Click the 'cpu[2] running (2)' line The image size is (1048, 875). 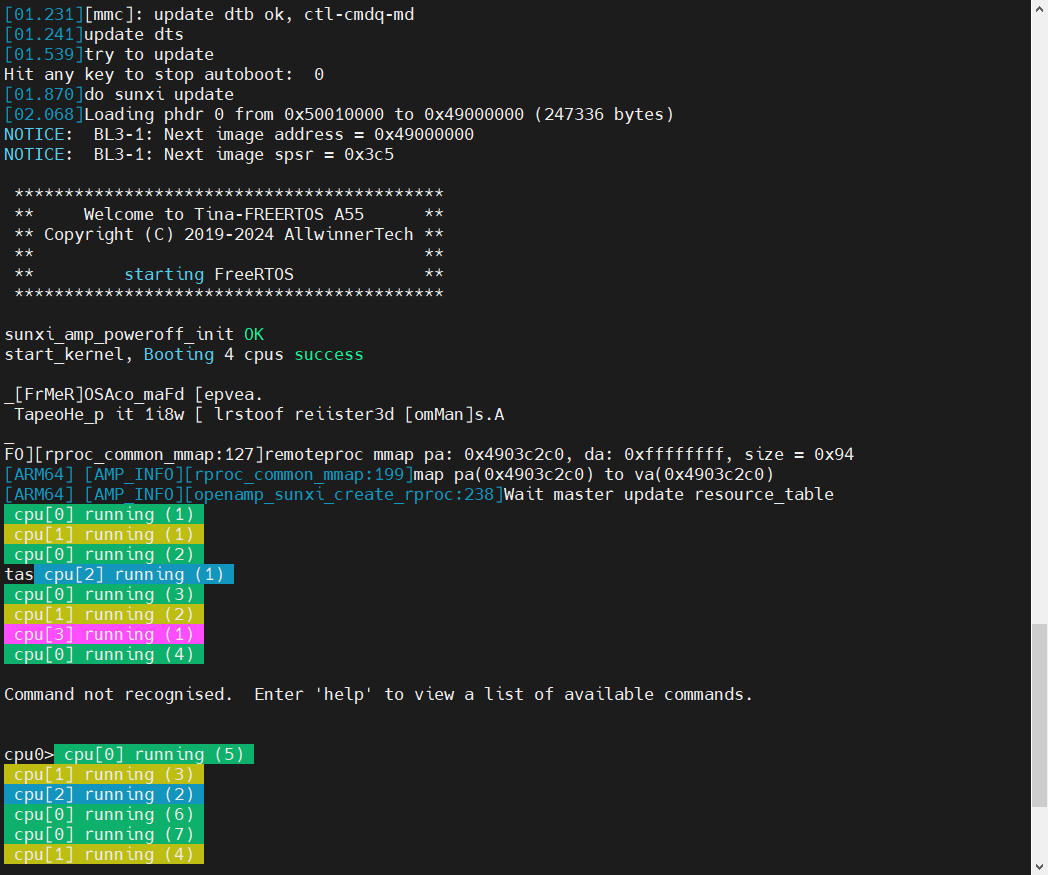104,794
